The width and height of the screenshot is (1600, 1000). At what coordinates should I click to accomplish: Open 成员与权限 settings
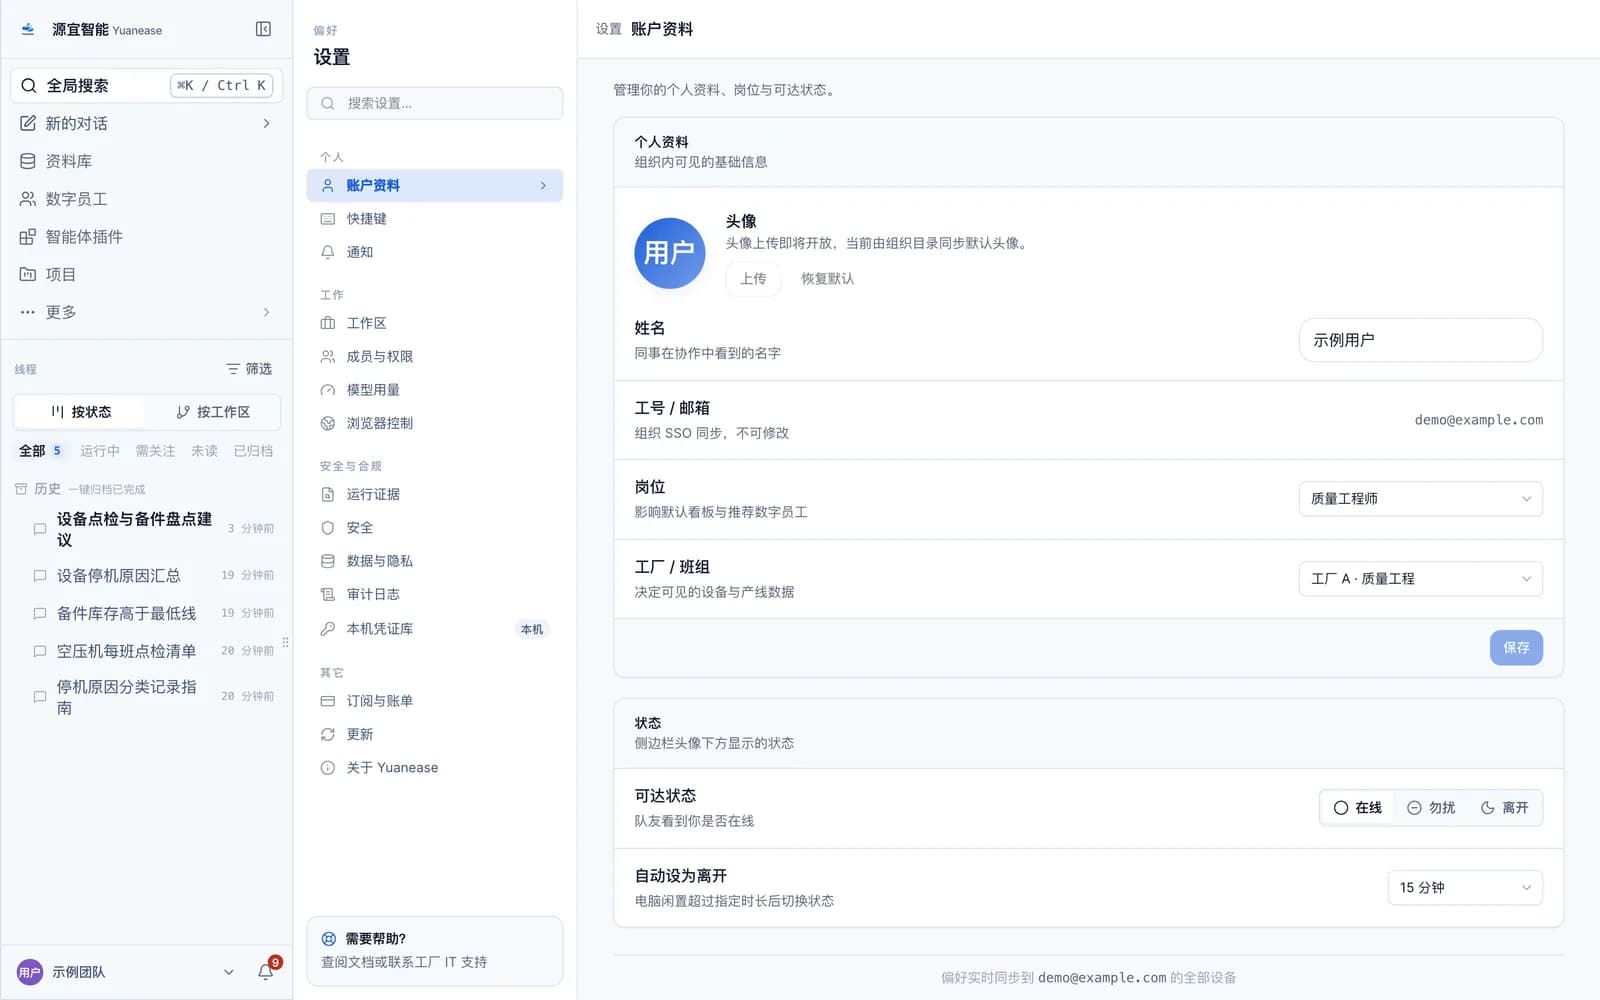point(435,356)
